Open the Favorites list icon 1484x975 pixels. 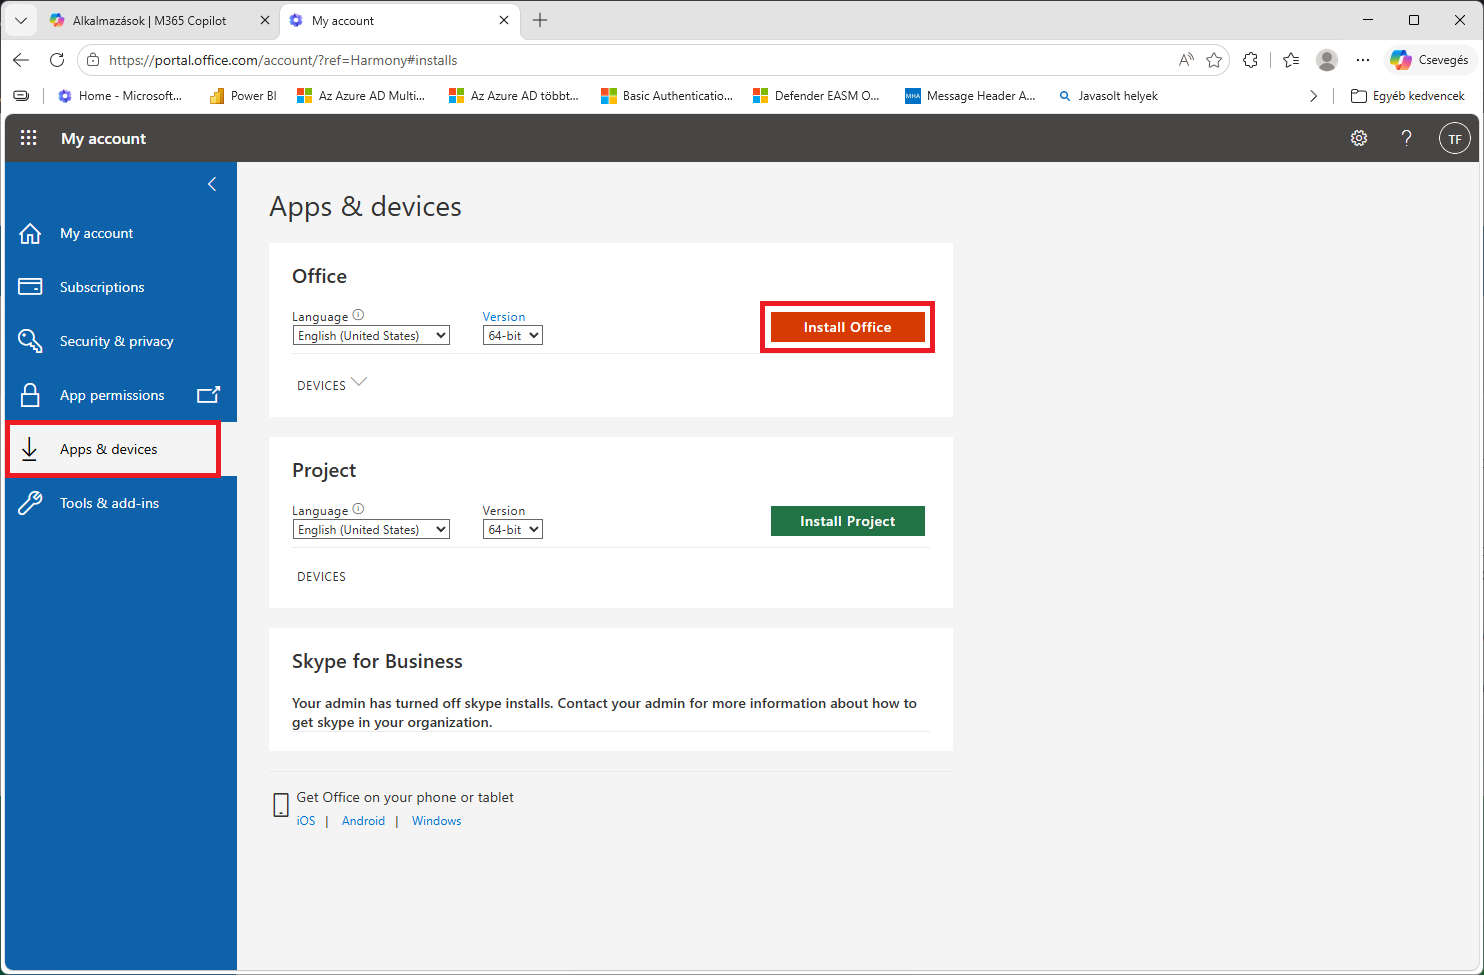pyautogui.click(x=1291, y=60)
